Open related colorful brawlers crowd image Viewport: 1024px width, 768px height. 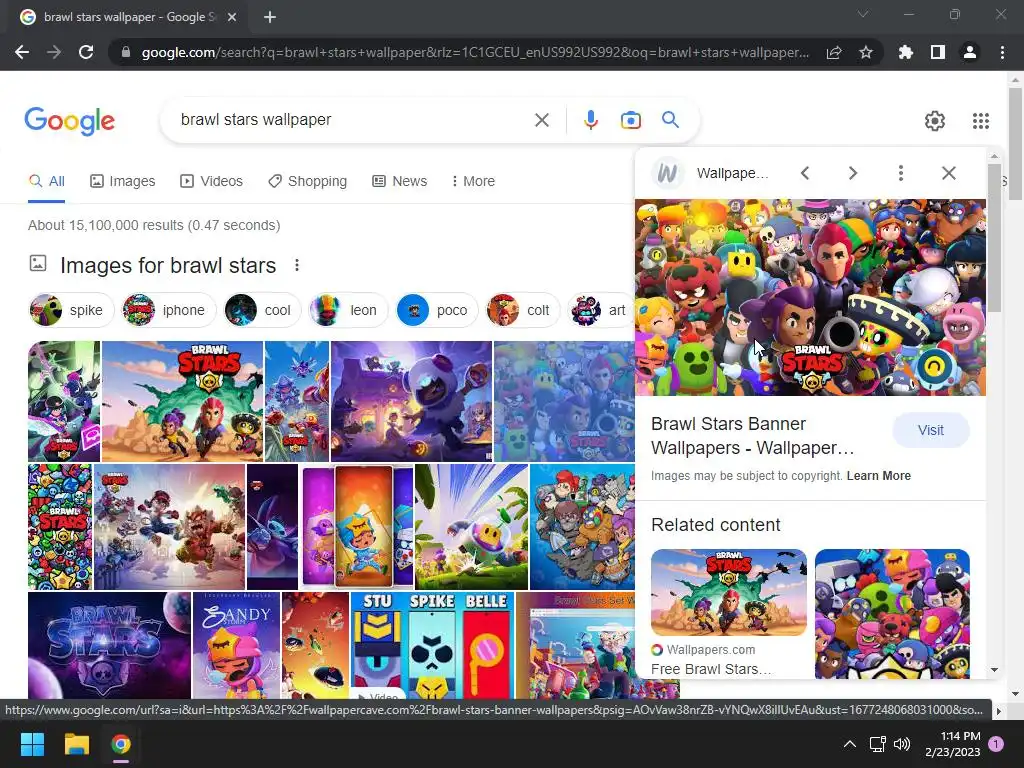892,614
